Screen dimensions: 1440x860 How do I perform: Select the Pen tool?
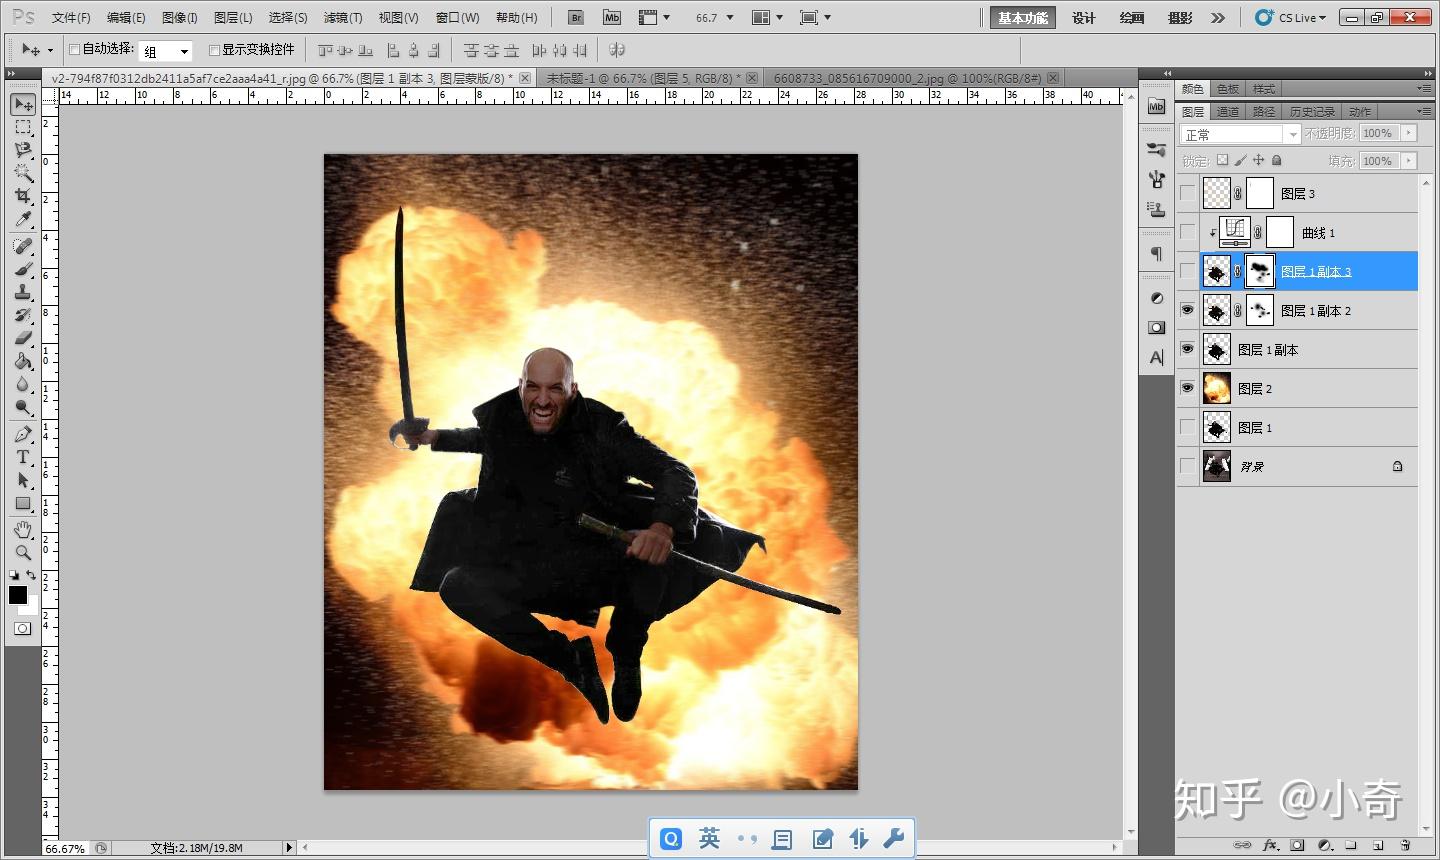tap(23, 434)
